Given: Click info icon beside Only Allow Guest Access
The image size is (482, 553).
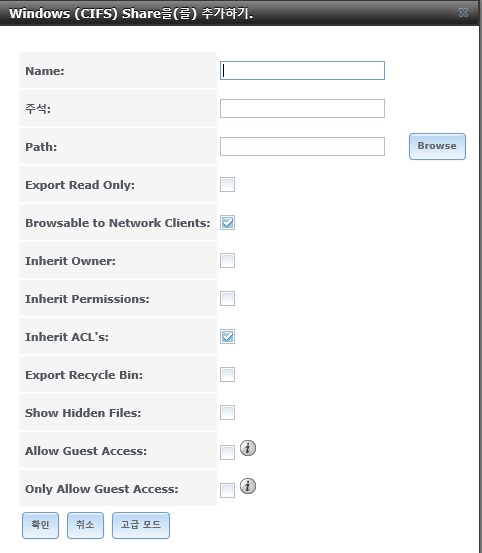Looking at the screenshot, I should (248, 486).
